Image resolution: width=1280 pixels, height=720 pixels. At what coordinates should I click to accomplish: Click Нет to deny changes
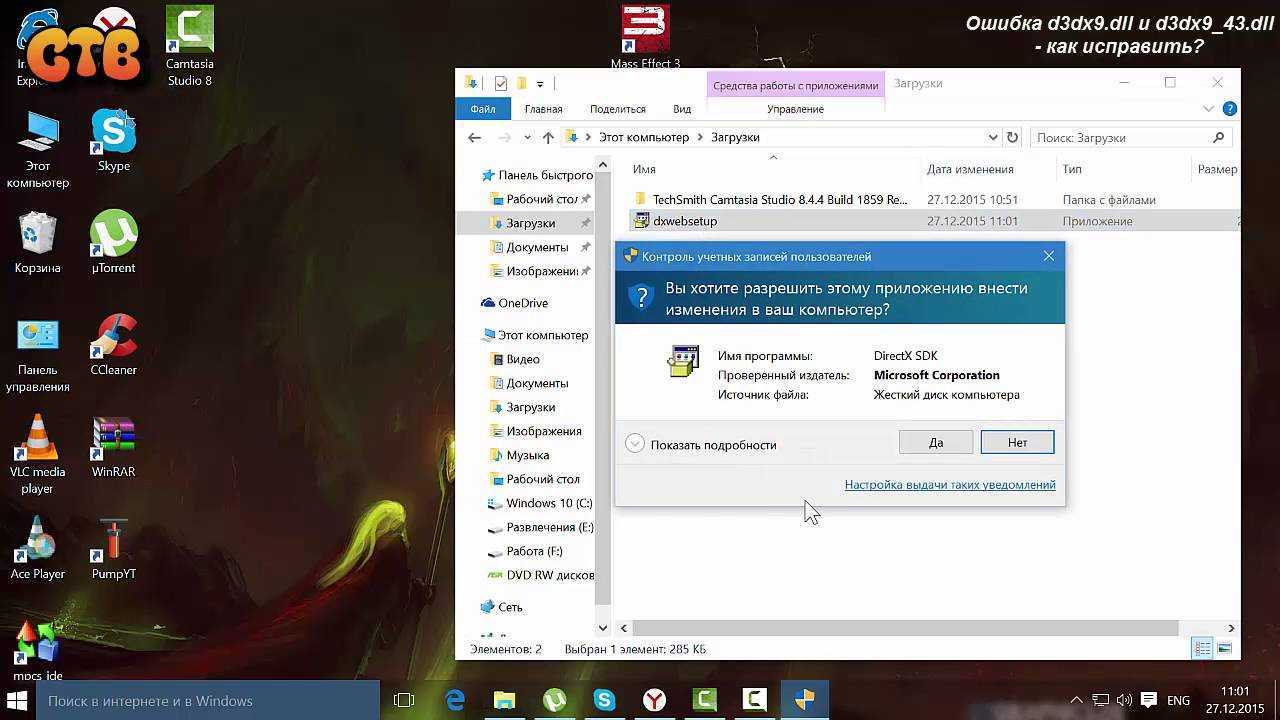click(1017, 442)
